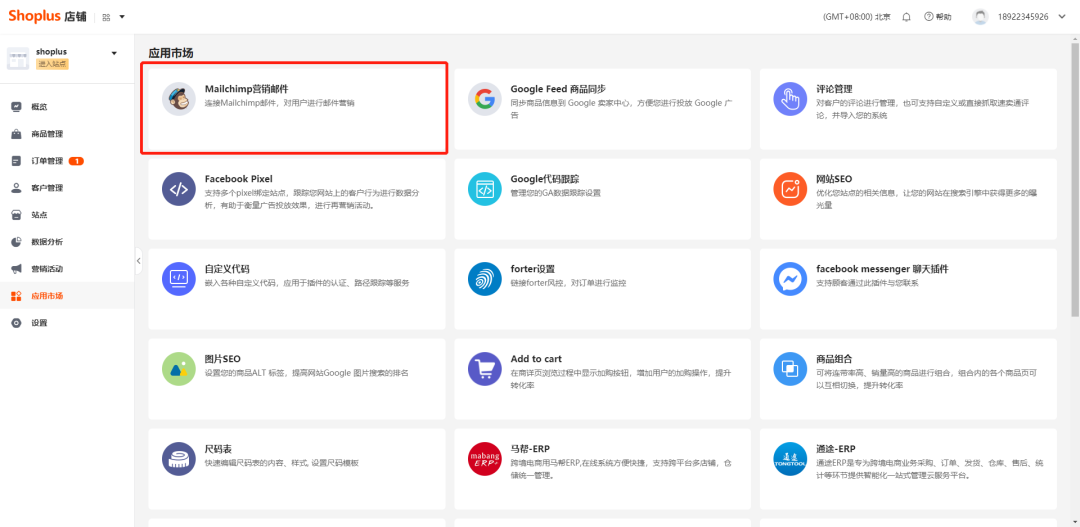Click the 自定义代码 blue monitor icon
Viewport: 1080px width, 527px height.
tap(179, 279)
